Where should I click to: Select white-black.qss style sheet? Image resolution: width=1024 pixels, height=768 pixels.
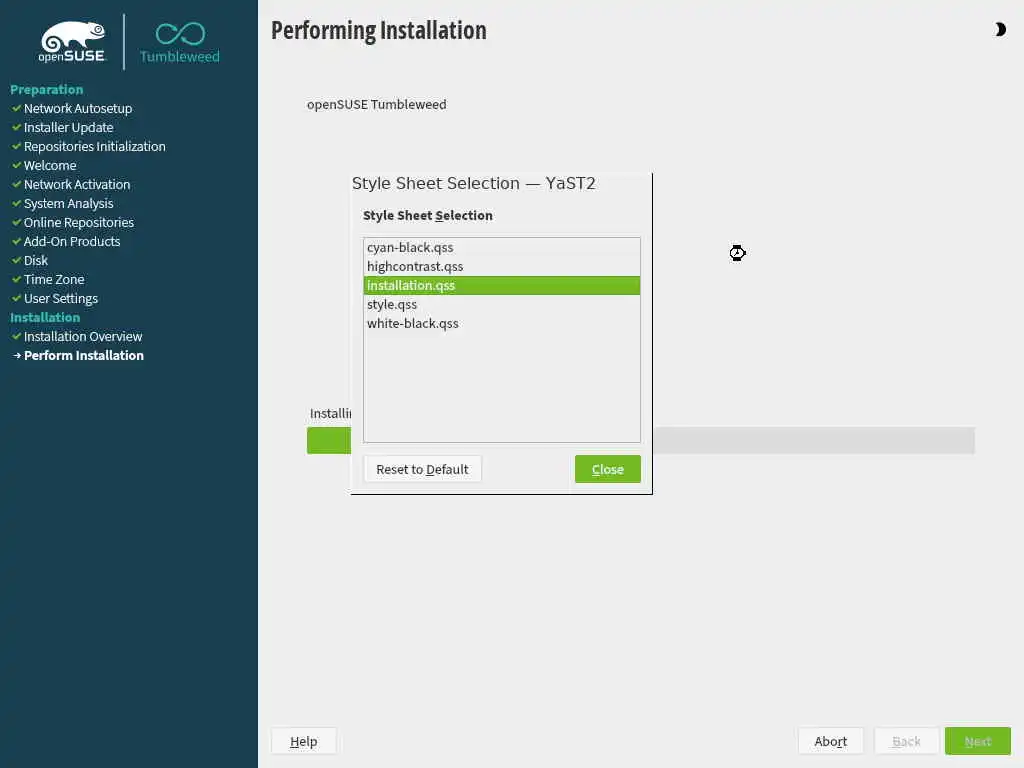[502, 323]
